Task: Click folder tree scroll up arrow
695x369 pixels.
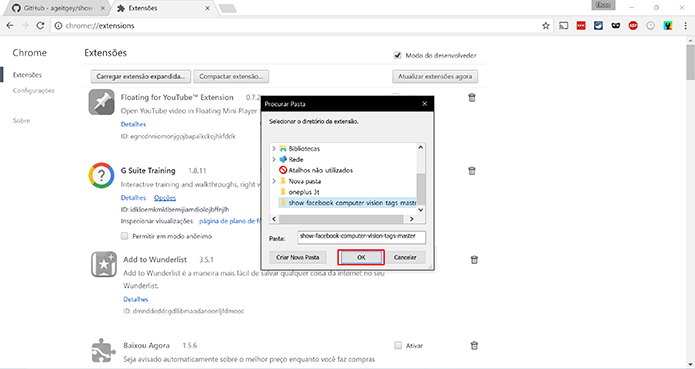Action: point(421,147)
